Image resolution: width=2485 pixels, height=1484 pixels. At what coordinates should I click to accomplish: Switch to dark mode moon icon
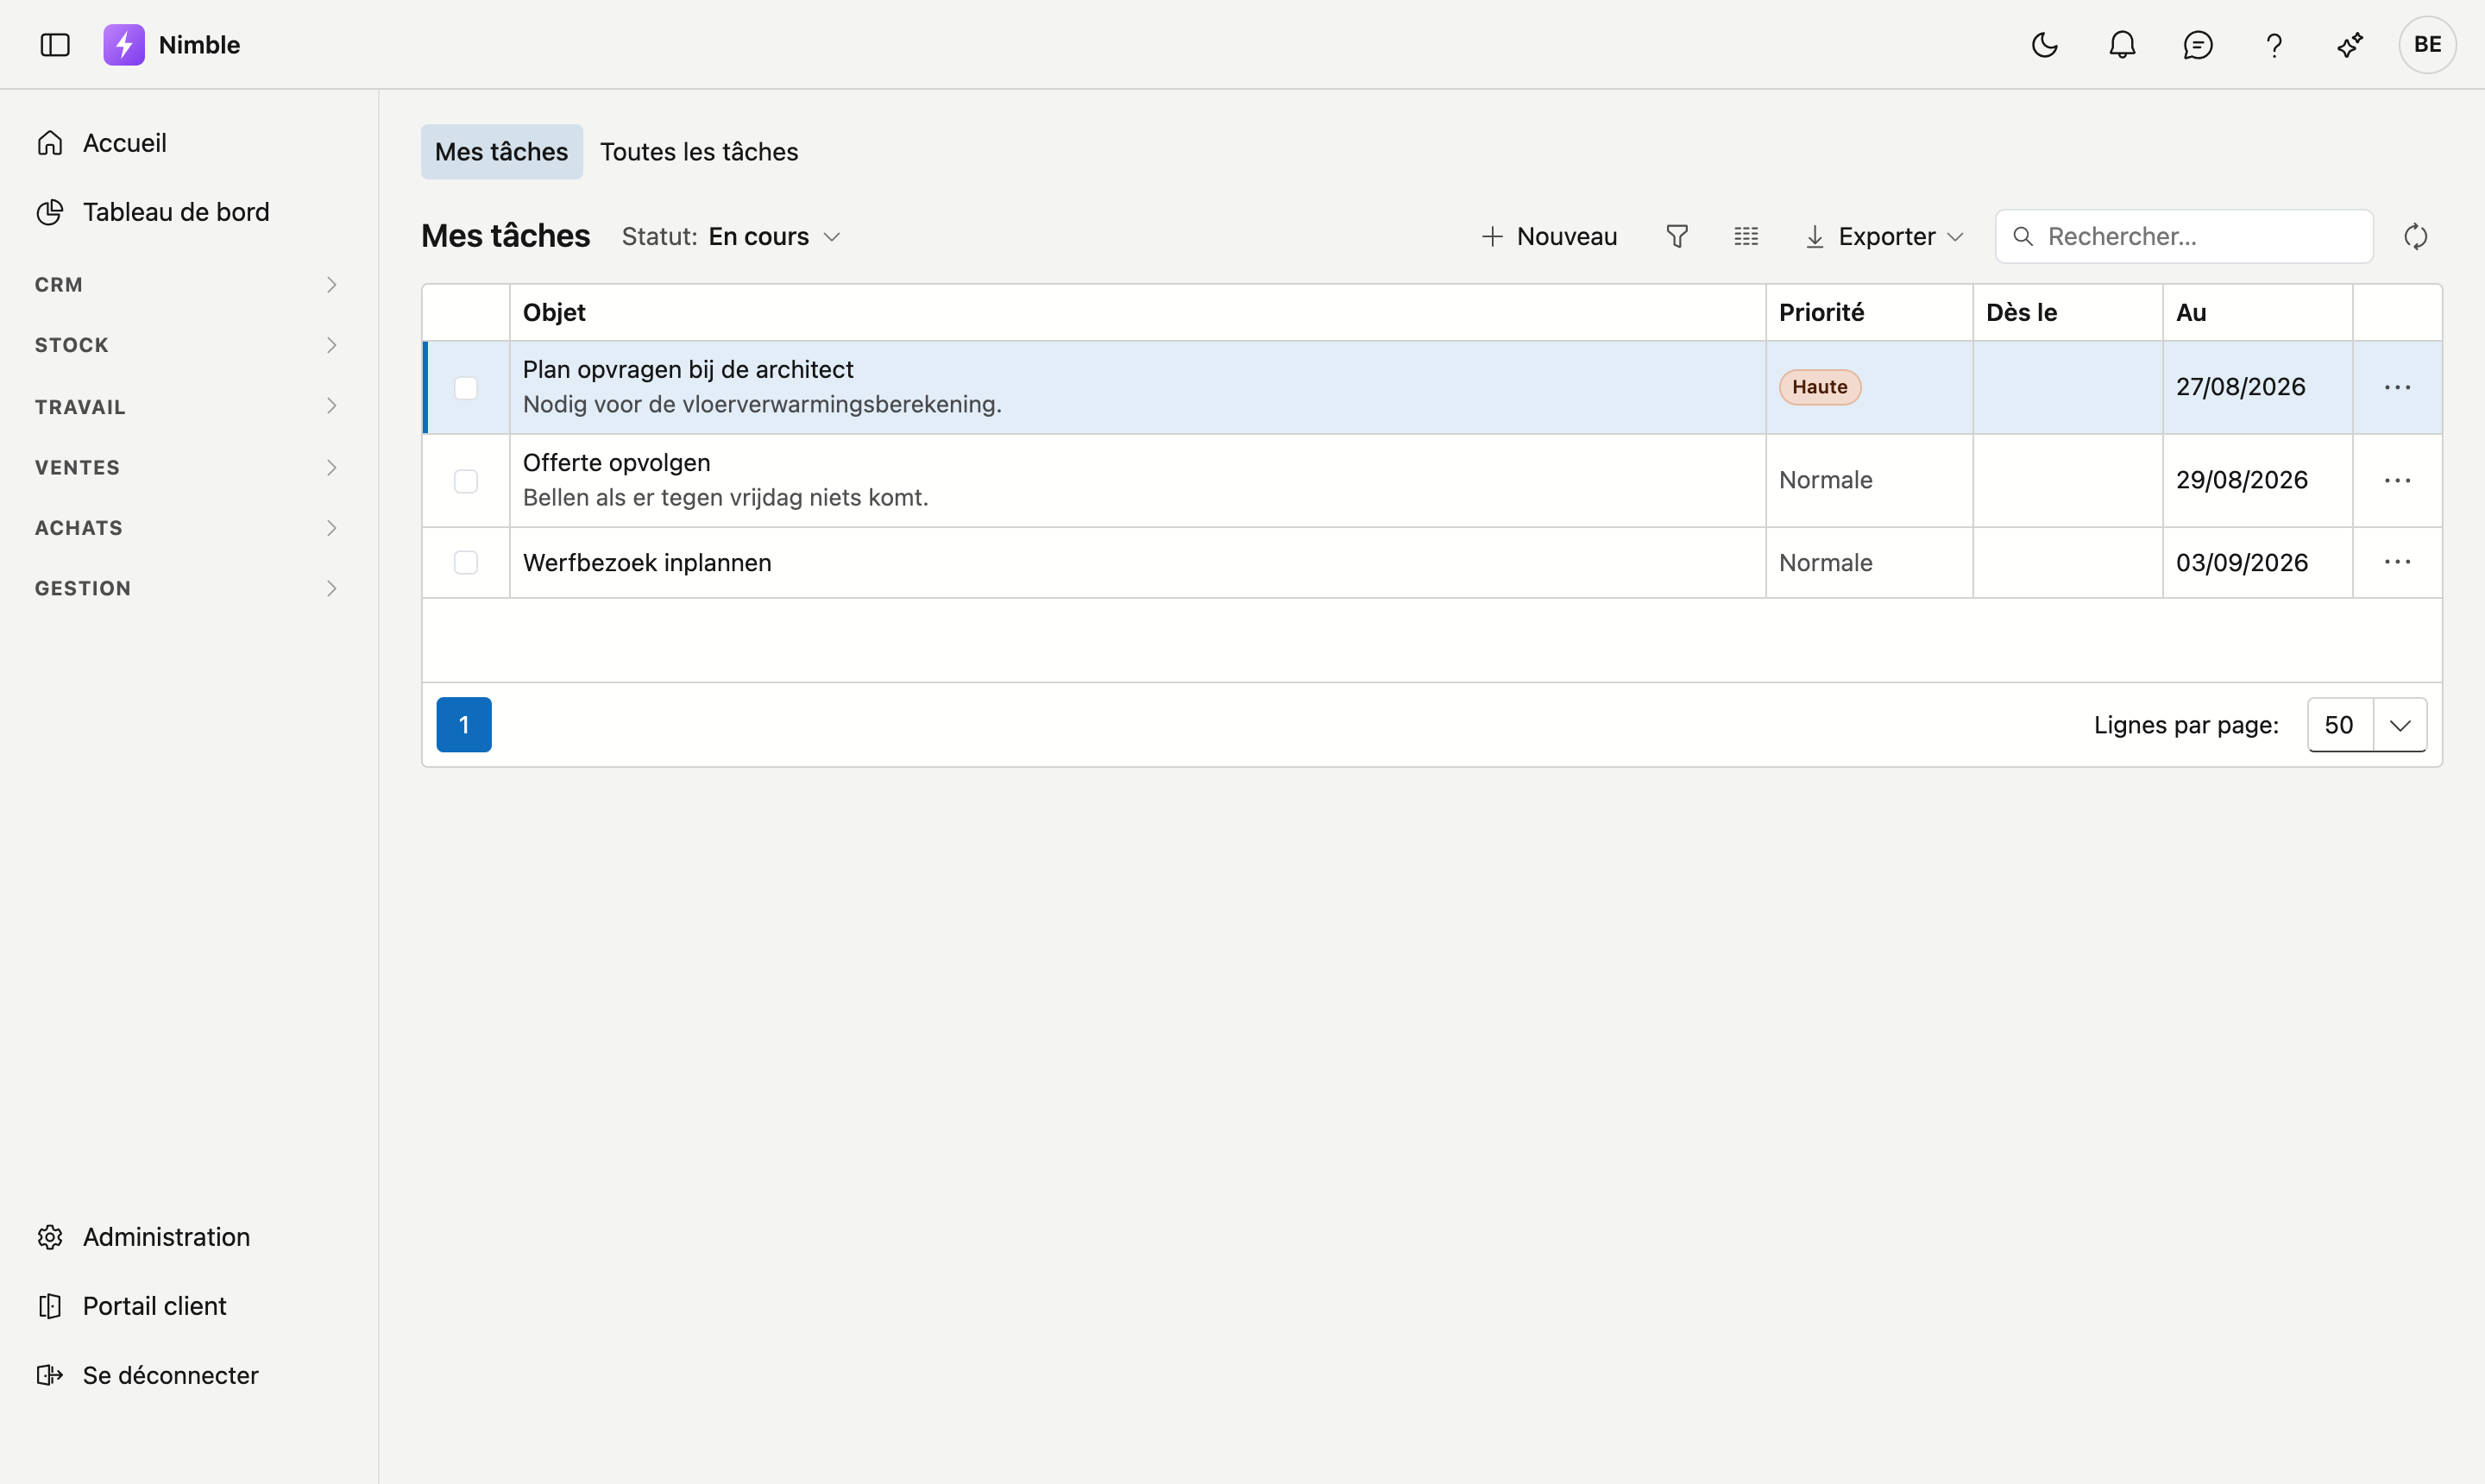[x=2044, y=45]
